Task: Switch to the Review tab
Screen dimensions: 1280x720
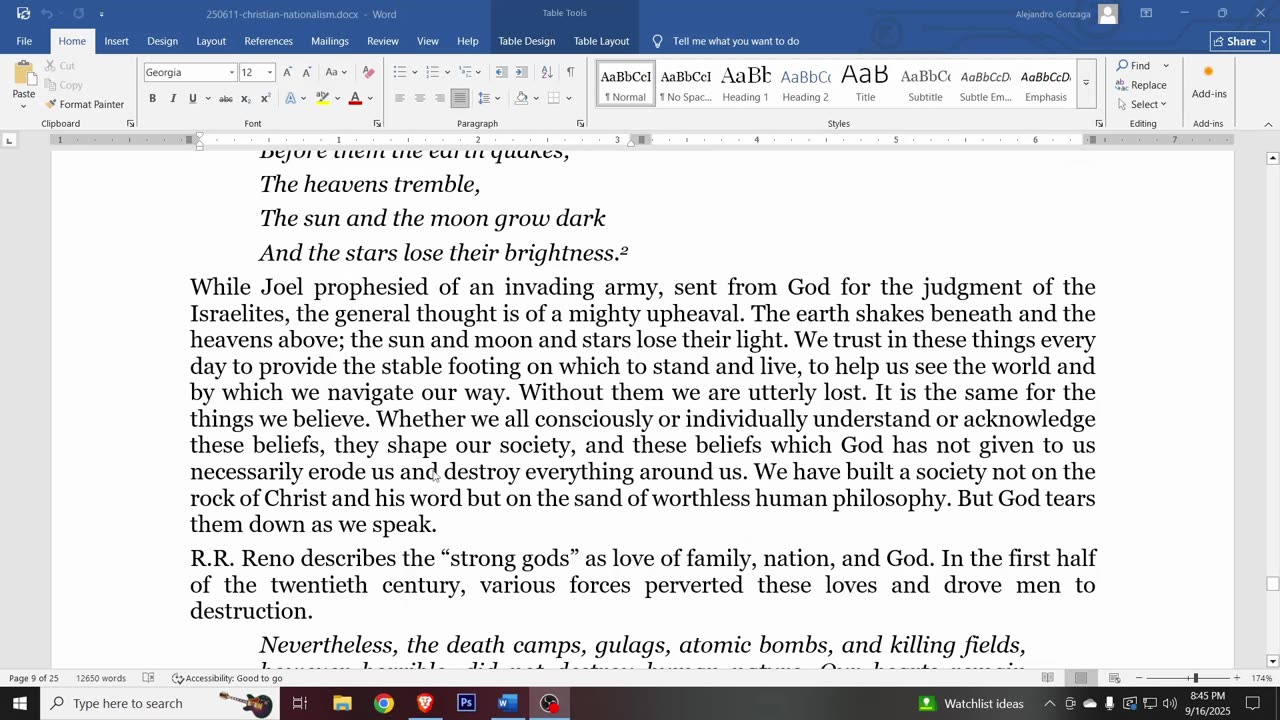Action: tap(382, 41)
